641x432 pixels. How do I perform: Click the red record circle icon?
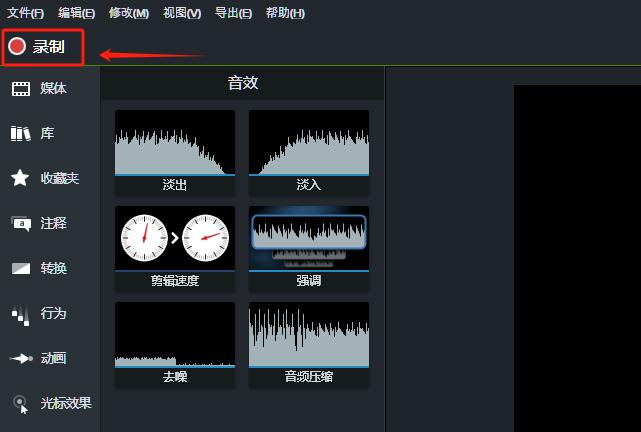[17, 46]
